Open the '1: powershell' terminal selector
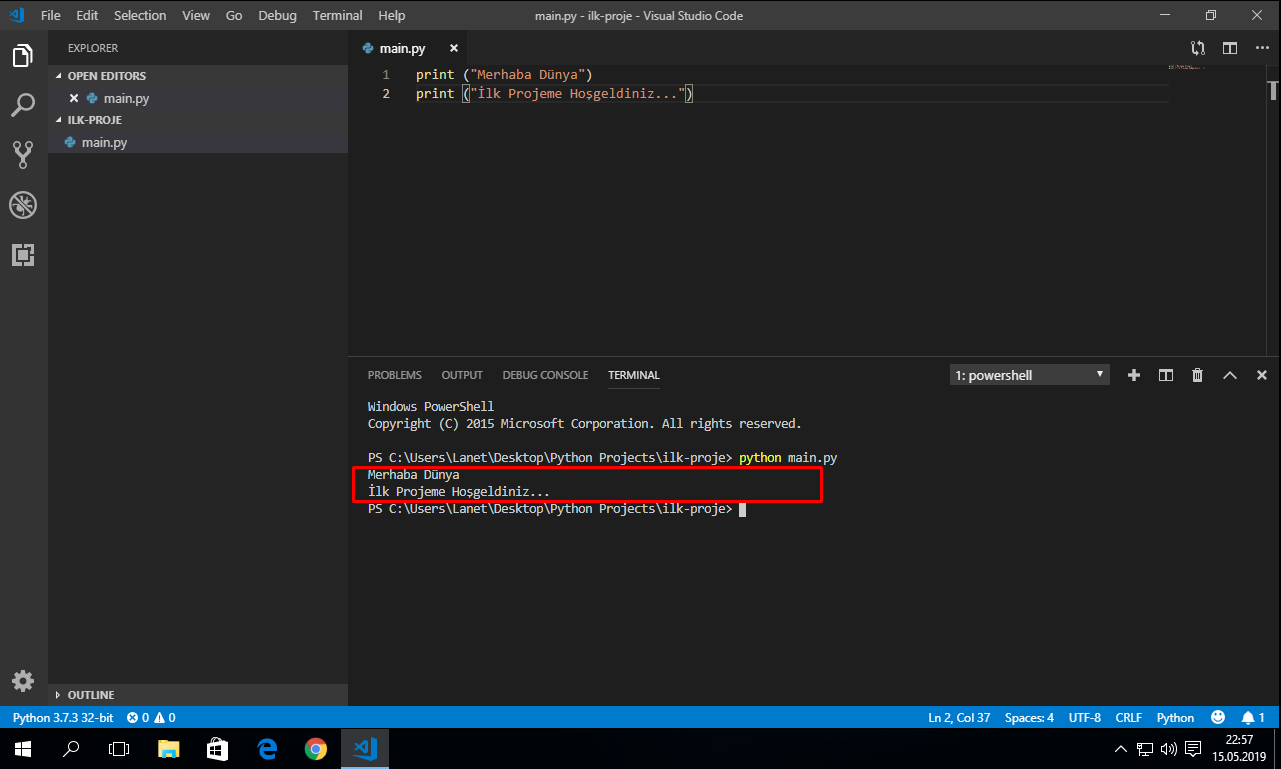 point(1029,374)
